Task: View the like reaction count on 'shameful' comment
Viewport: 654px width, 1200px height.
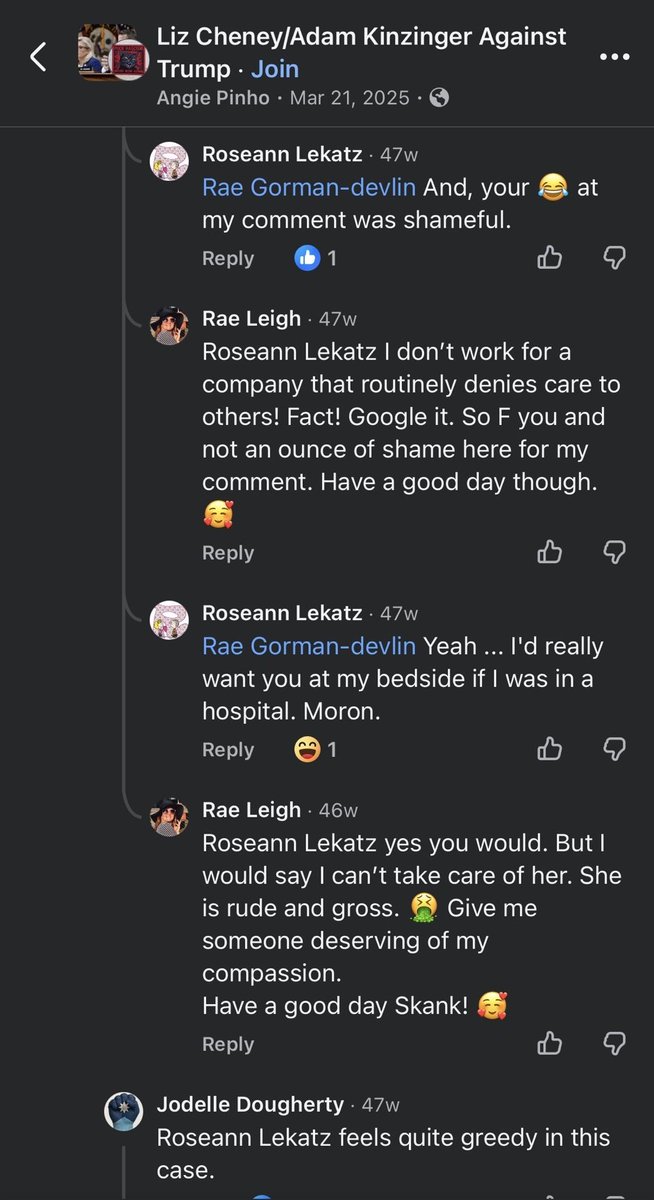Action: [x=316, y=258]
